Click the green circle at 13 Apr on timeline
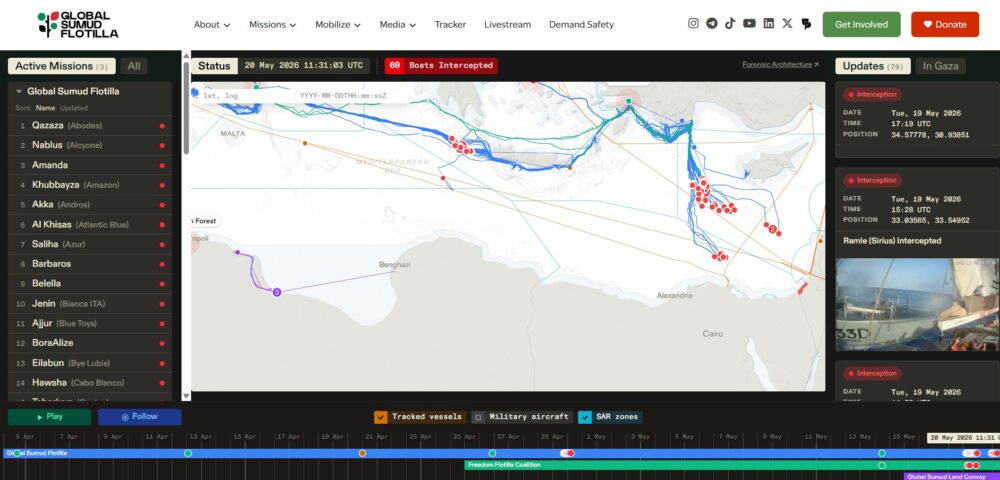Viewport: 1000px width, 480px height. [188, 453]
